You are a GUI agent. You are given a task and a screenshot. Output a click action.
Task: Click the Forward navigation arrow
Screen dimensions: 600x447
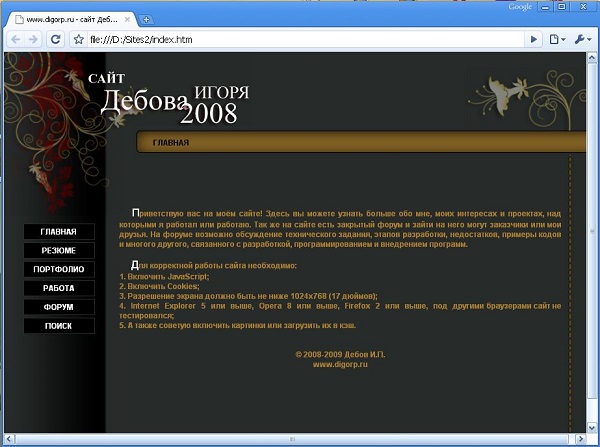coord(34,39)
